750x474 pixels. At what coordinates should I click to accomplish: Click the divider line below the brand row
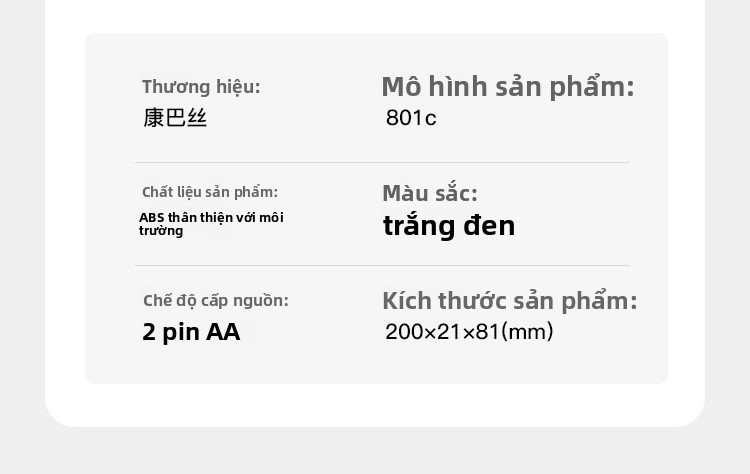(x=382, y=162)
